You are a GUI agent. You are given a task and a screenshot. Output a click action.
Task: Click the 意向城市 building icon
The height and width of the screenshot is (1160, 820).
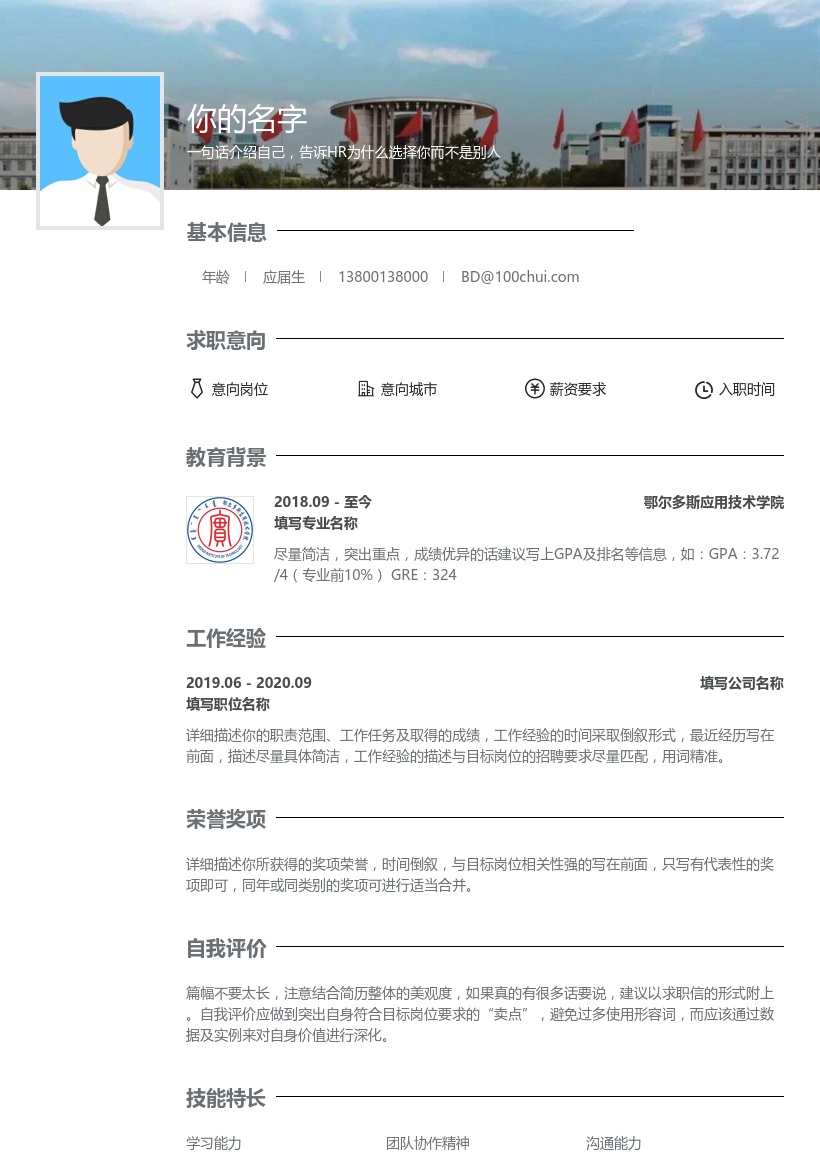366,389
